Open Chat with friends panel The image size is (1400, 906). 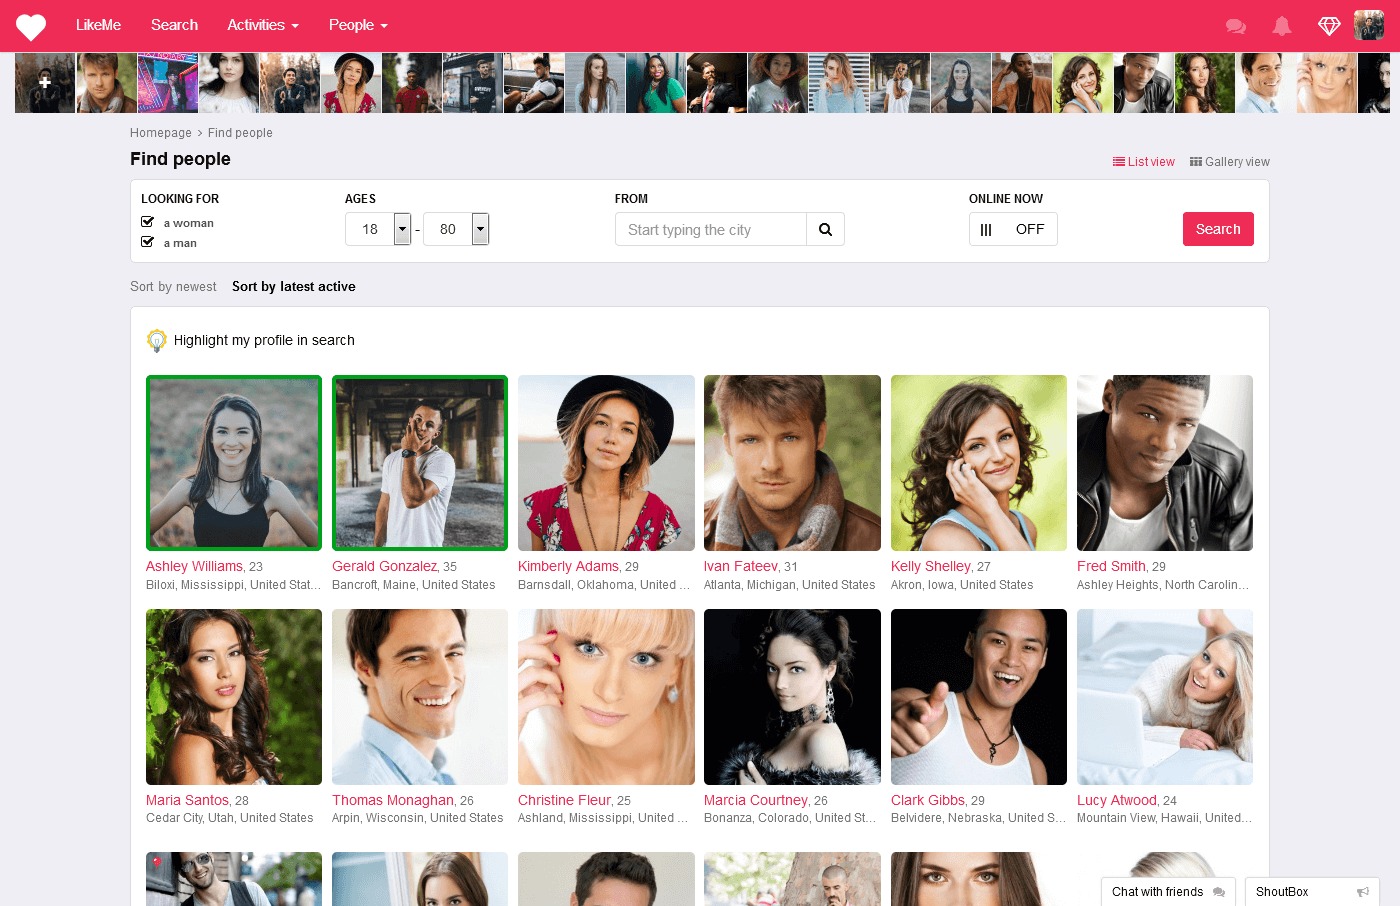[x=1168, y=892]
